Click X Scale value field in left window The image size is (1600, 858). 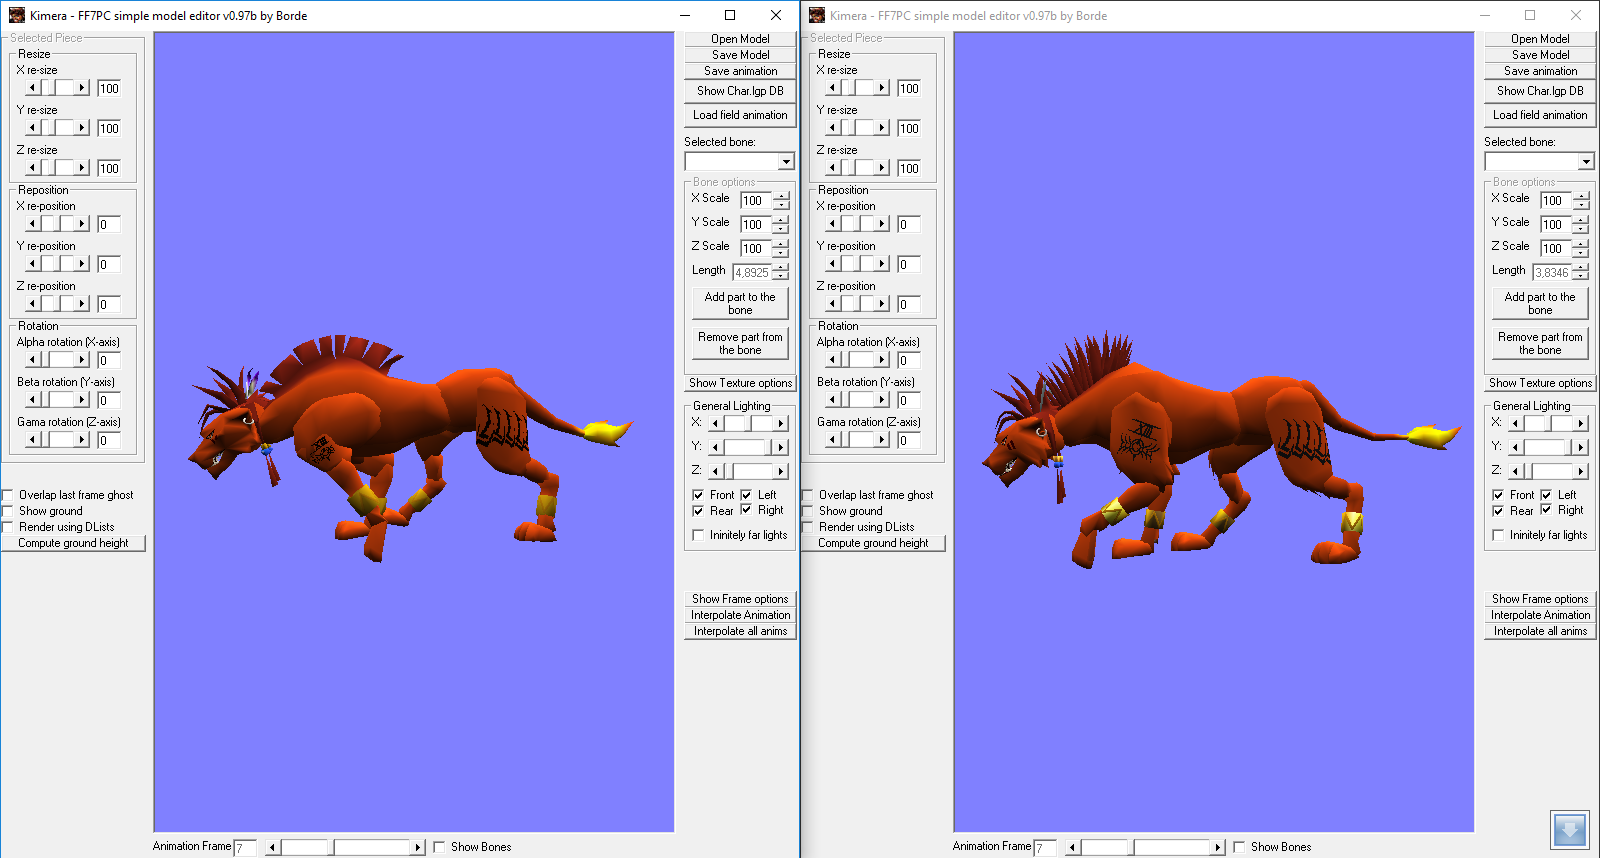[755, 200]
